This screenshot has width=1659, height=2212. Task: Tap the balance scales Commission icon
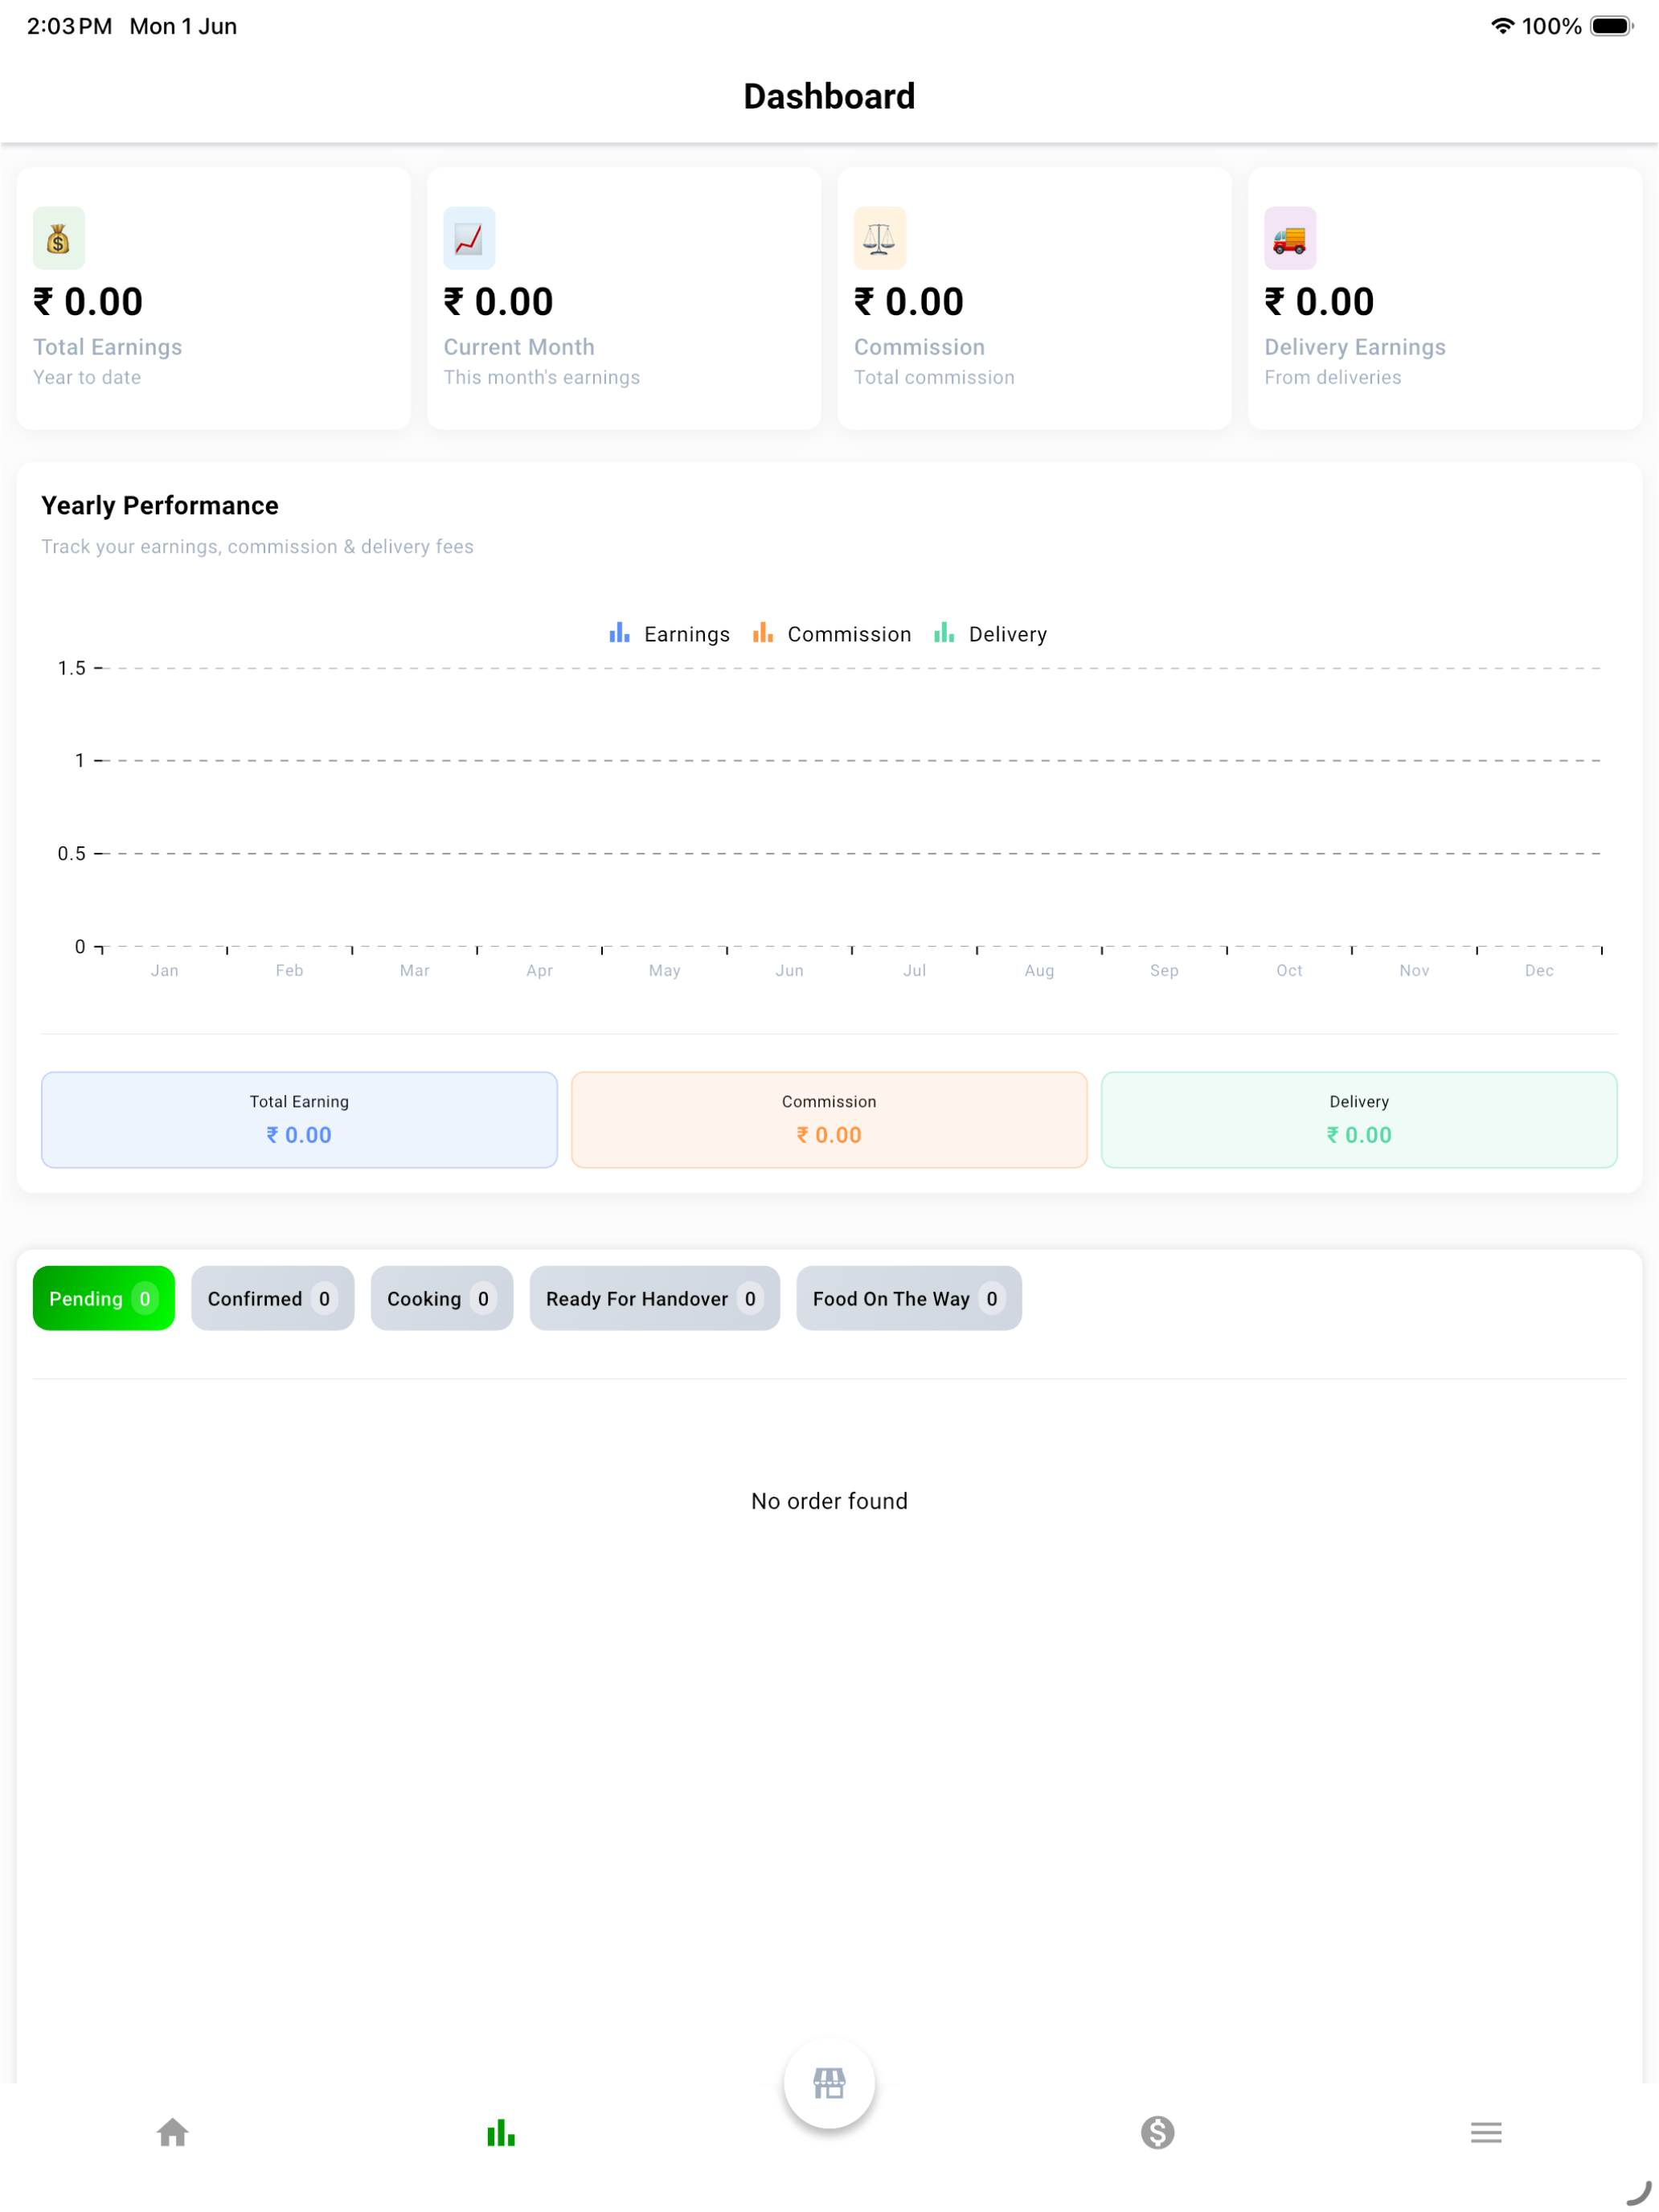(x=880, y=238)
